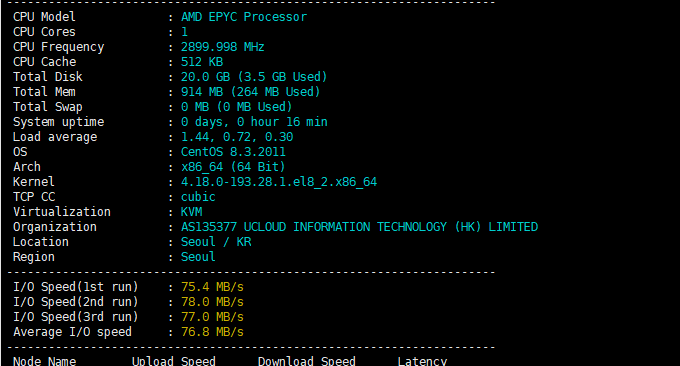Select the Average I/O speed 76.8 MB/s

pyautogui.click(x=212, y=332)
